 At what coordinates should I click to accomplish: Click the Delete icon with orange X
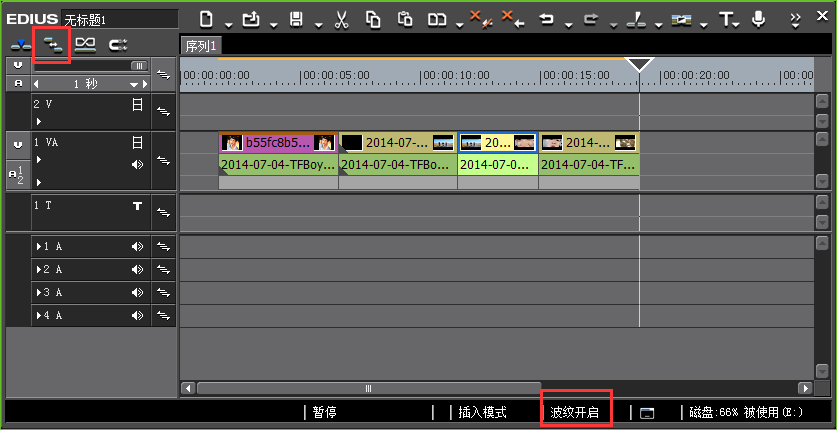click(x=481, y=20)
